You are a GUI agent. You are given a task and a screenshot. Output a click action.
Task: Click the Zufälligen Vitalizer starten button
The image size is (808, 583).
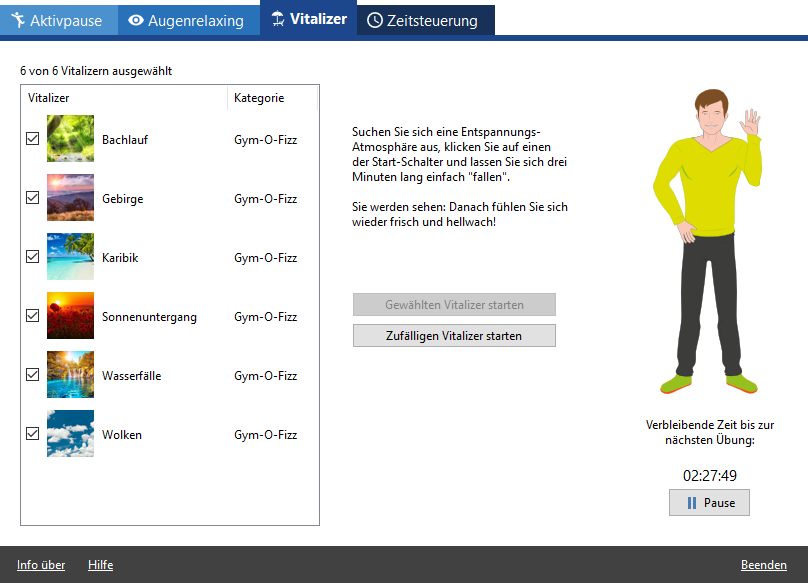click(x=453, y=335)
